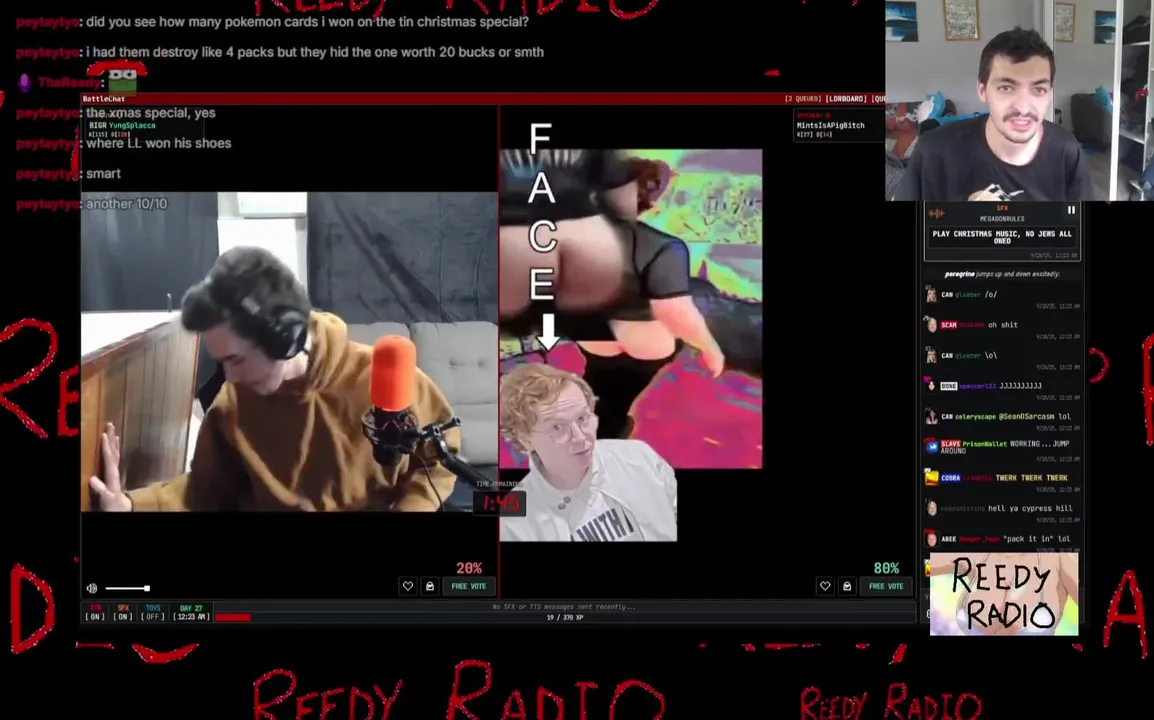Open the [LDRBOARD] leaderboard
1154x720 pixels.
(846, 99)
